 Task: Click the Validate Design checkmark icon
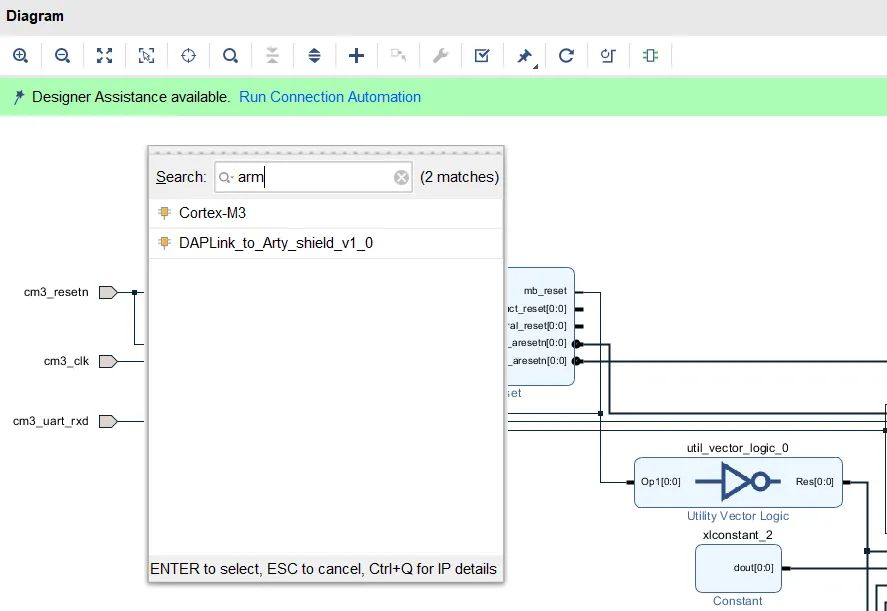coord(482,55)
